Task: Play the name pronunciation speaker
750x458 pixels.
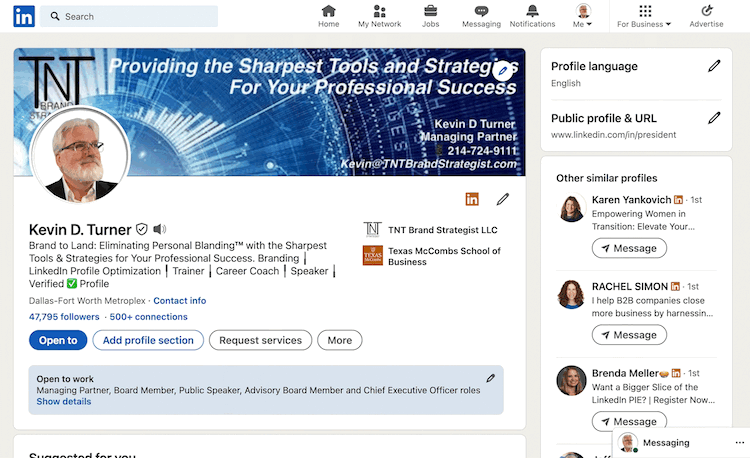Action: click(159, 229)
